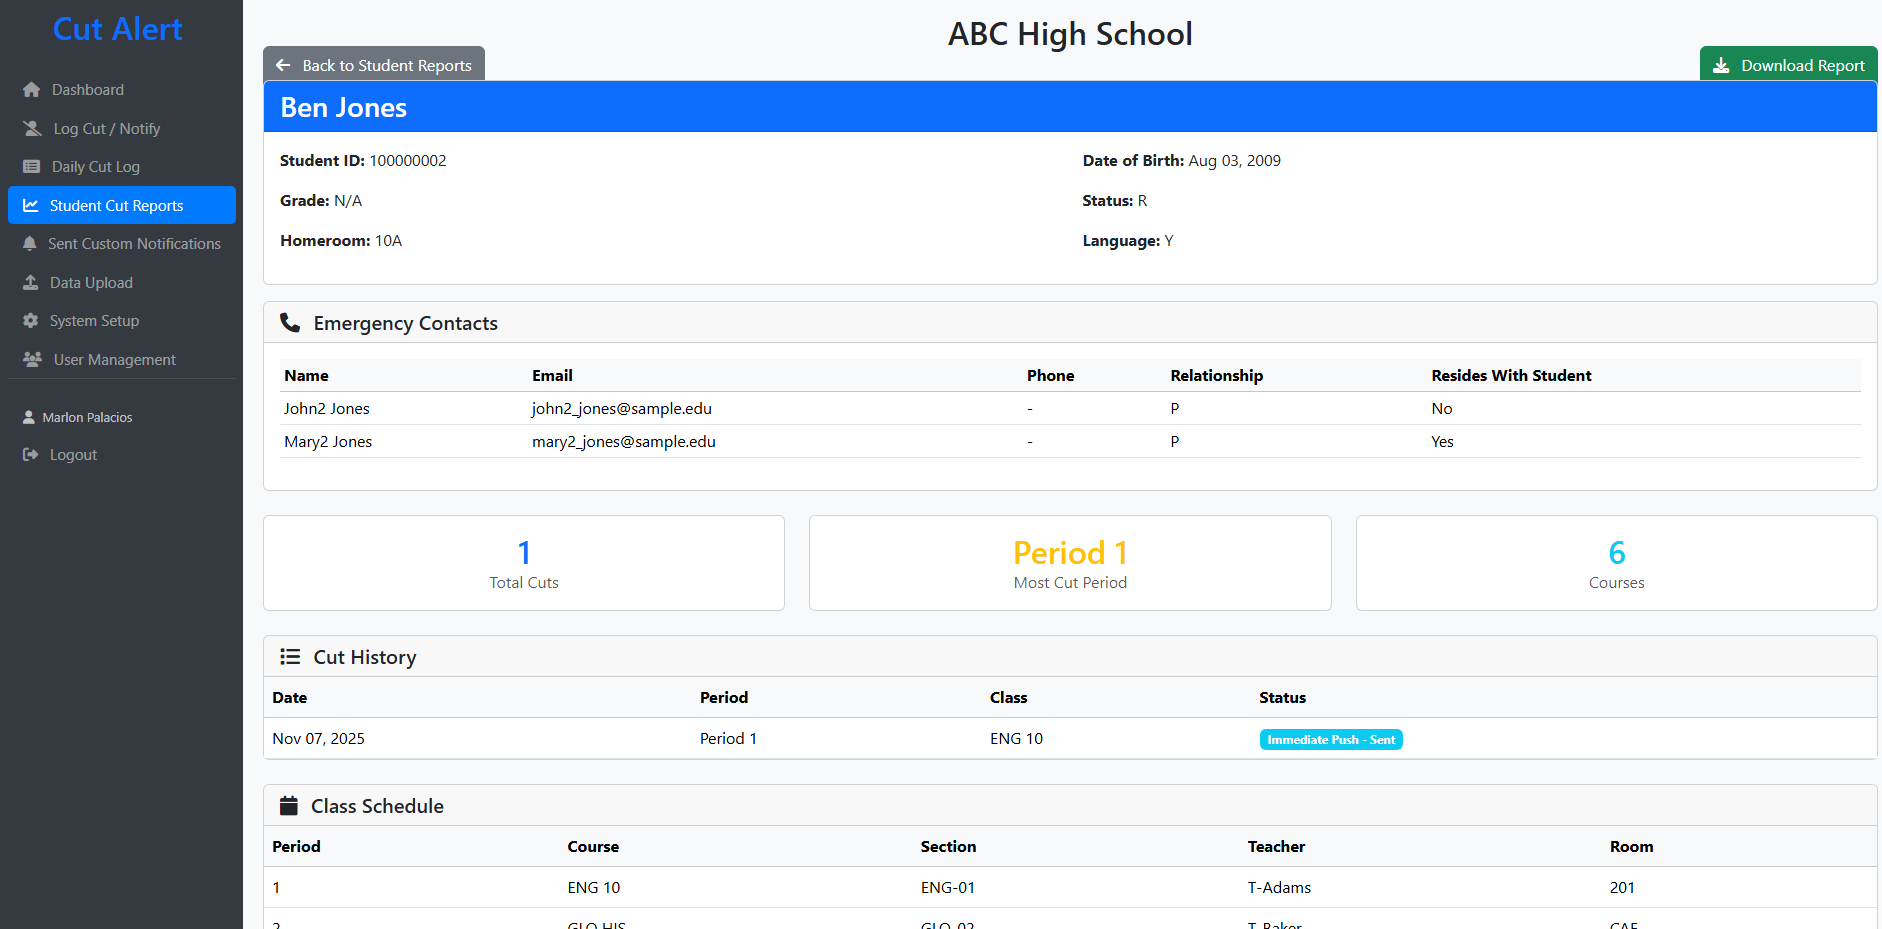
Task: Open the Sent Custom Notifications bell icon
Action: [31, 243]
